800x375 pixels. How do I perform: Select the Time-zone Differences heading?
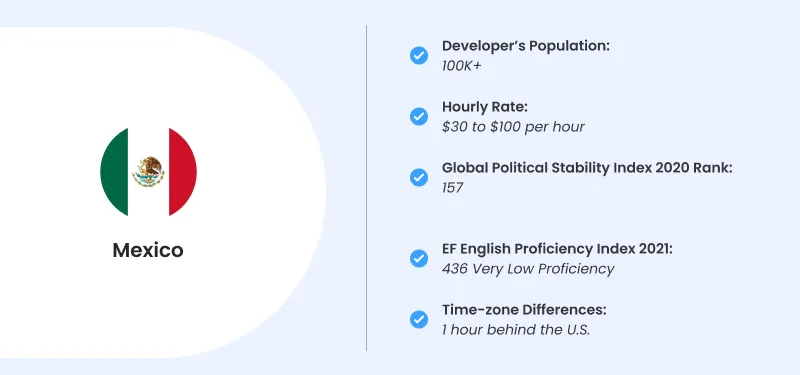(524, 310)
